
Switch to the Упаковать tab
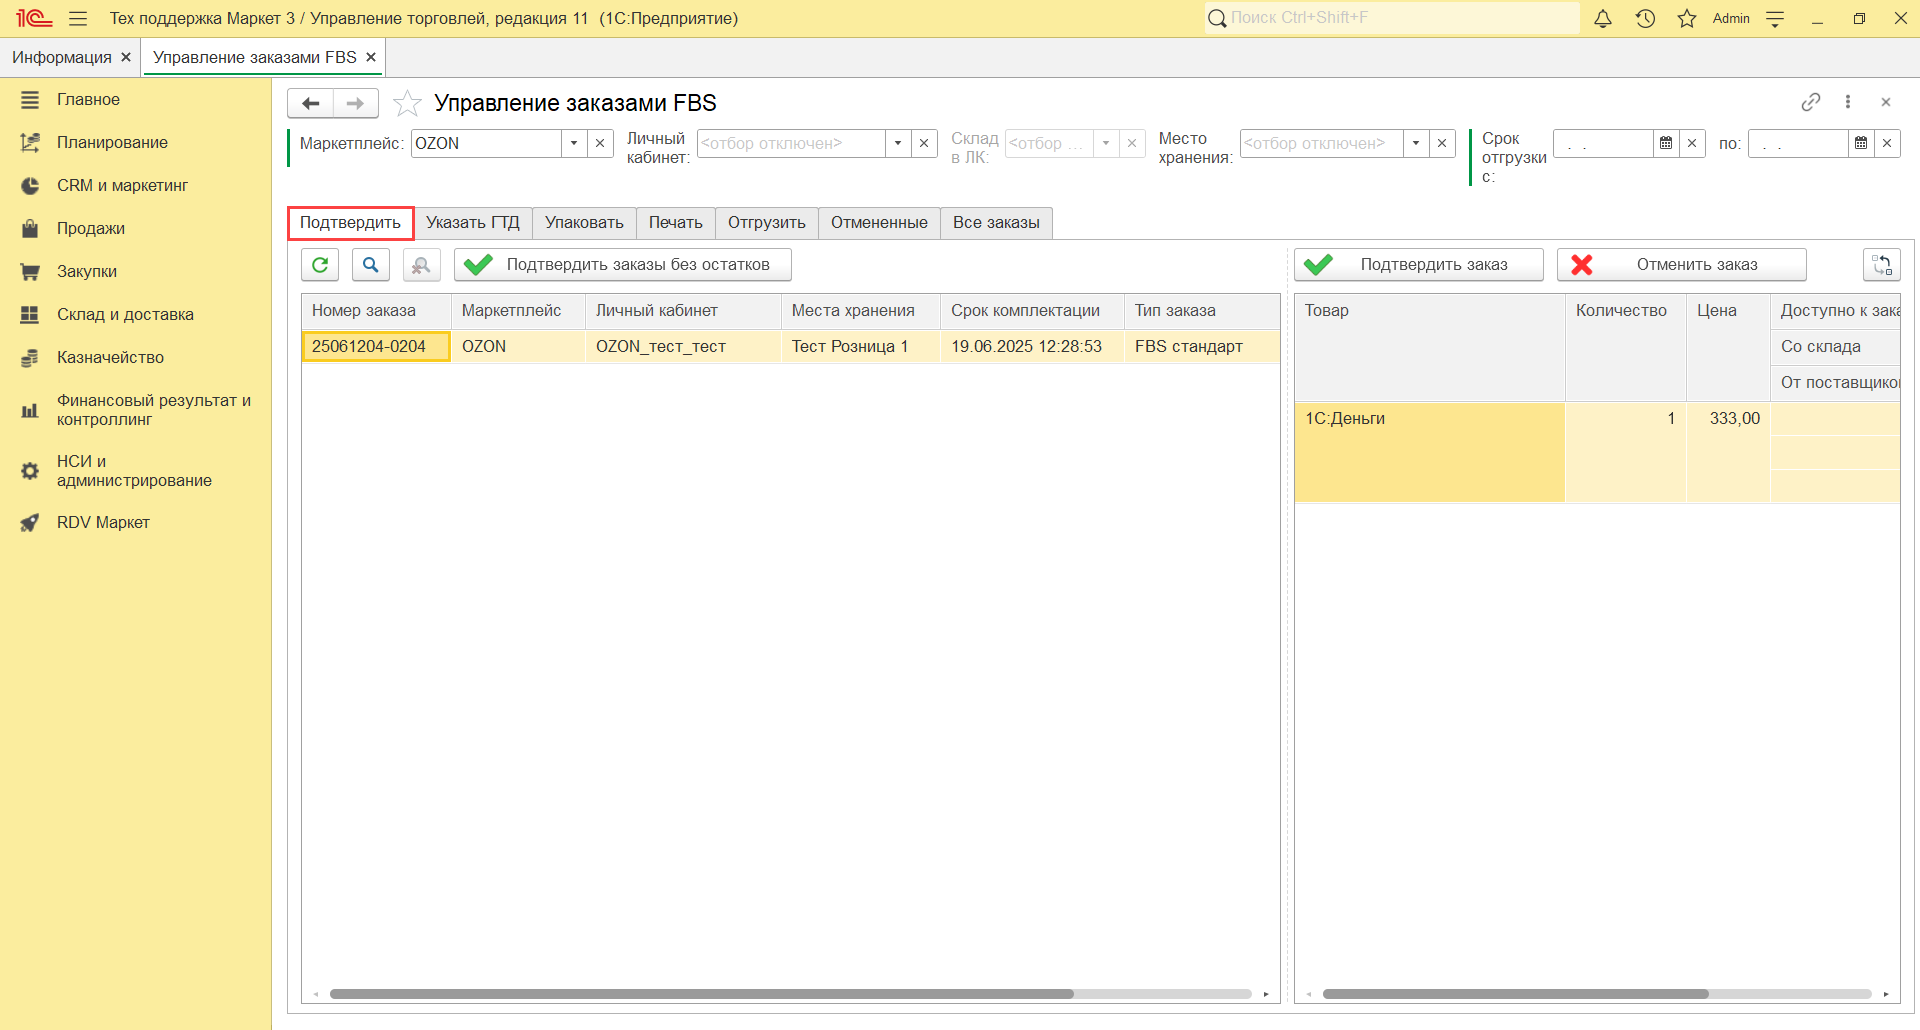[x=584, y=222]
